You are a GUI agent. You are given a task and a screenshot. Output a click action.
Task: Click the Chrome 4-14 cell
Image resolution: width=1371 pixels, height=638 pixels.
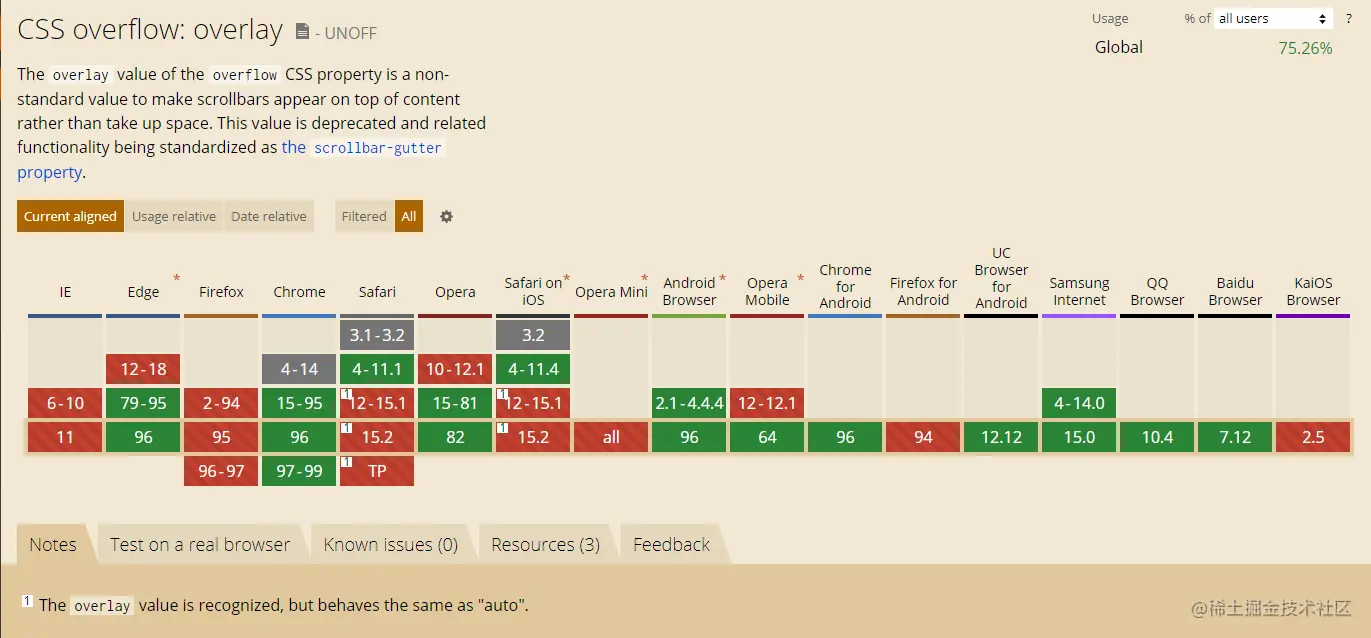[x=299, y=369]
